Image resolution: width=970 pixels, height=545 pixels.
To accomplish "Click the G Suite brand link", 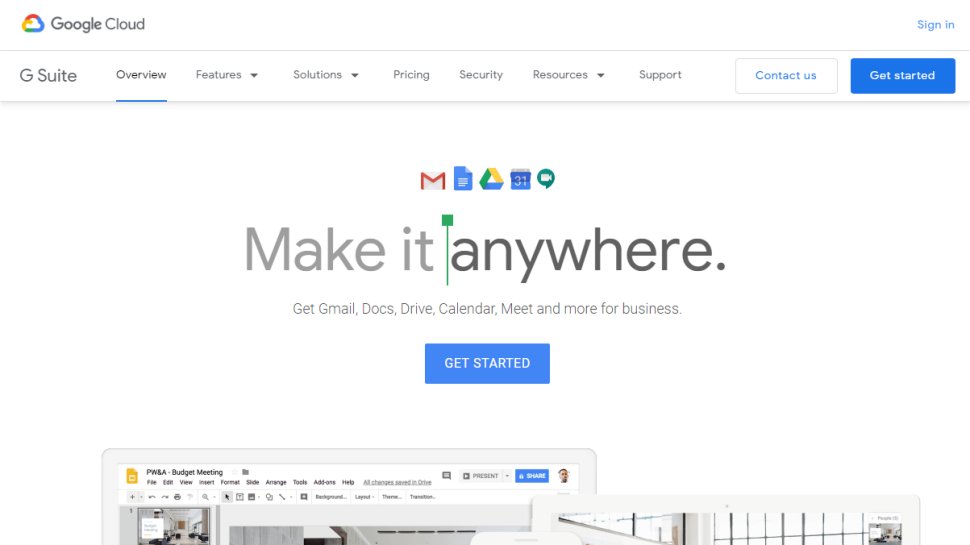I will pyautogui.click(x=48, y=75).
